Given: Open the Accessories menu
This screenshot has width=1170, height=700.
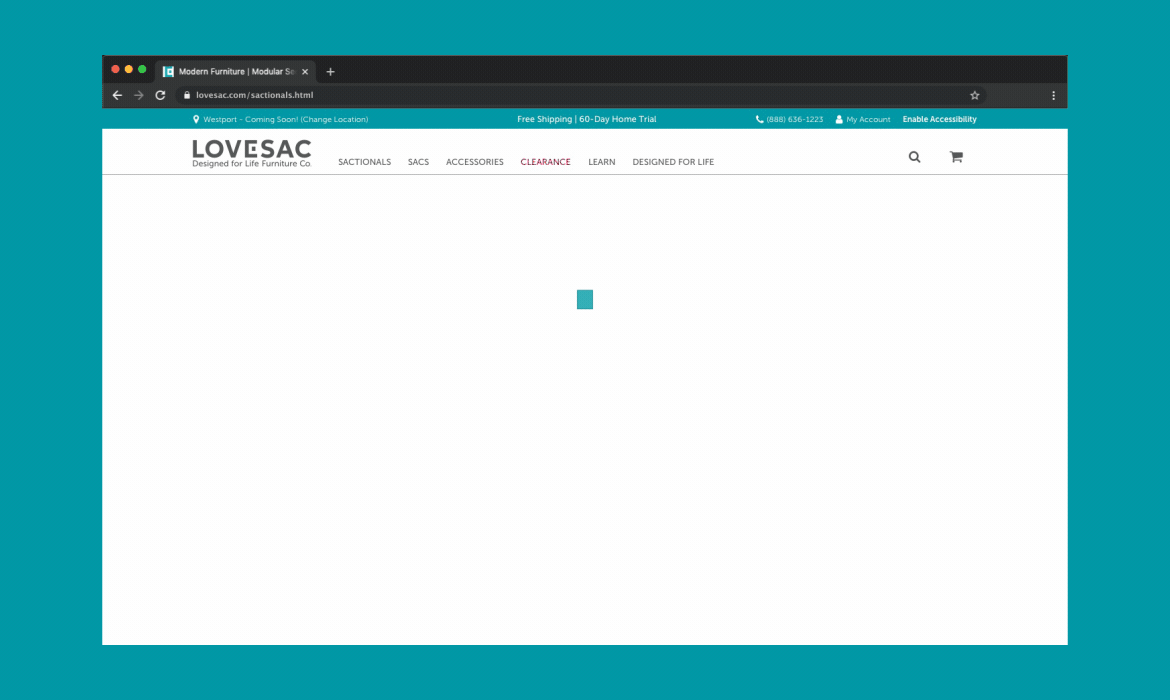Looking at the screenshot, I should tap(475, 162).
